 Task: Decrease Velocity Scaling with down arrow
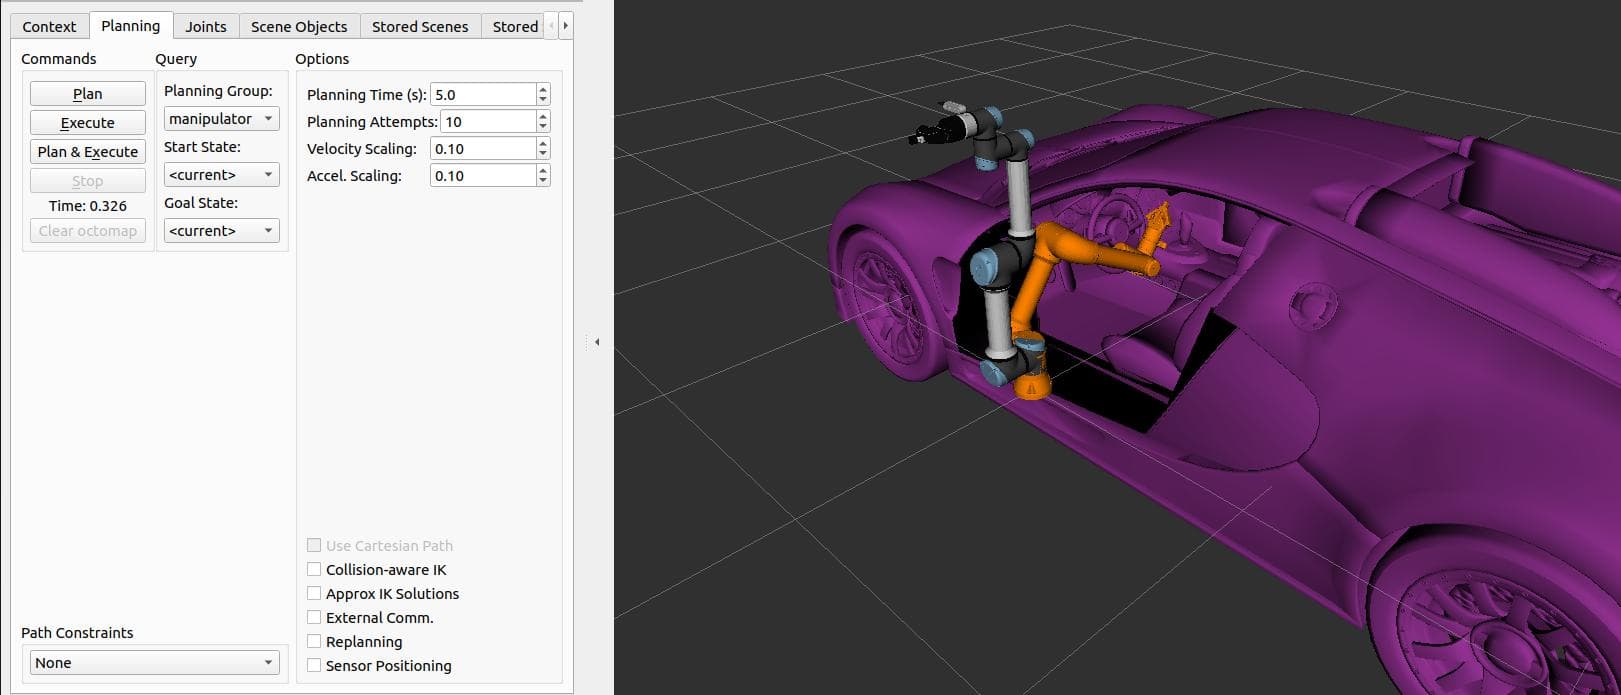coord(543,154)
